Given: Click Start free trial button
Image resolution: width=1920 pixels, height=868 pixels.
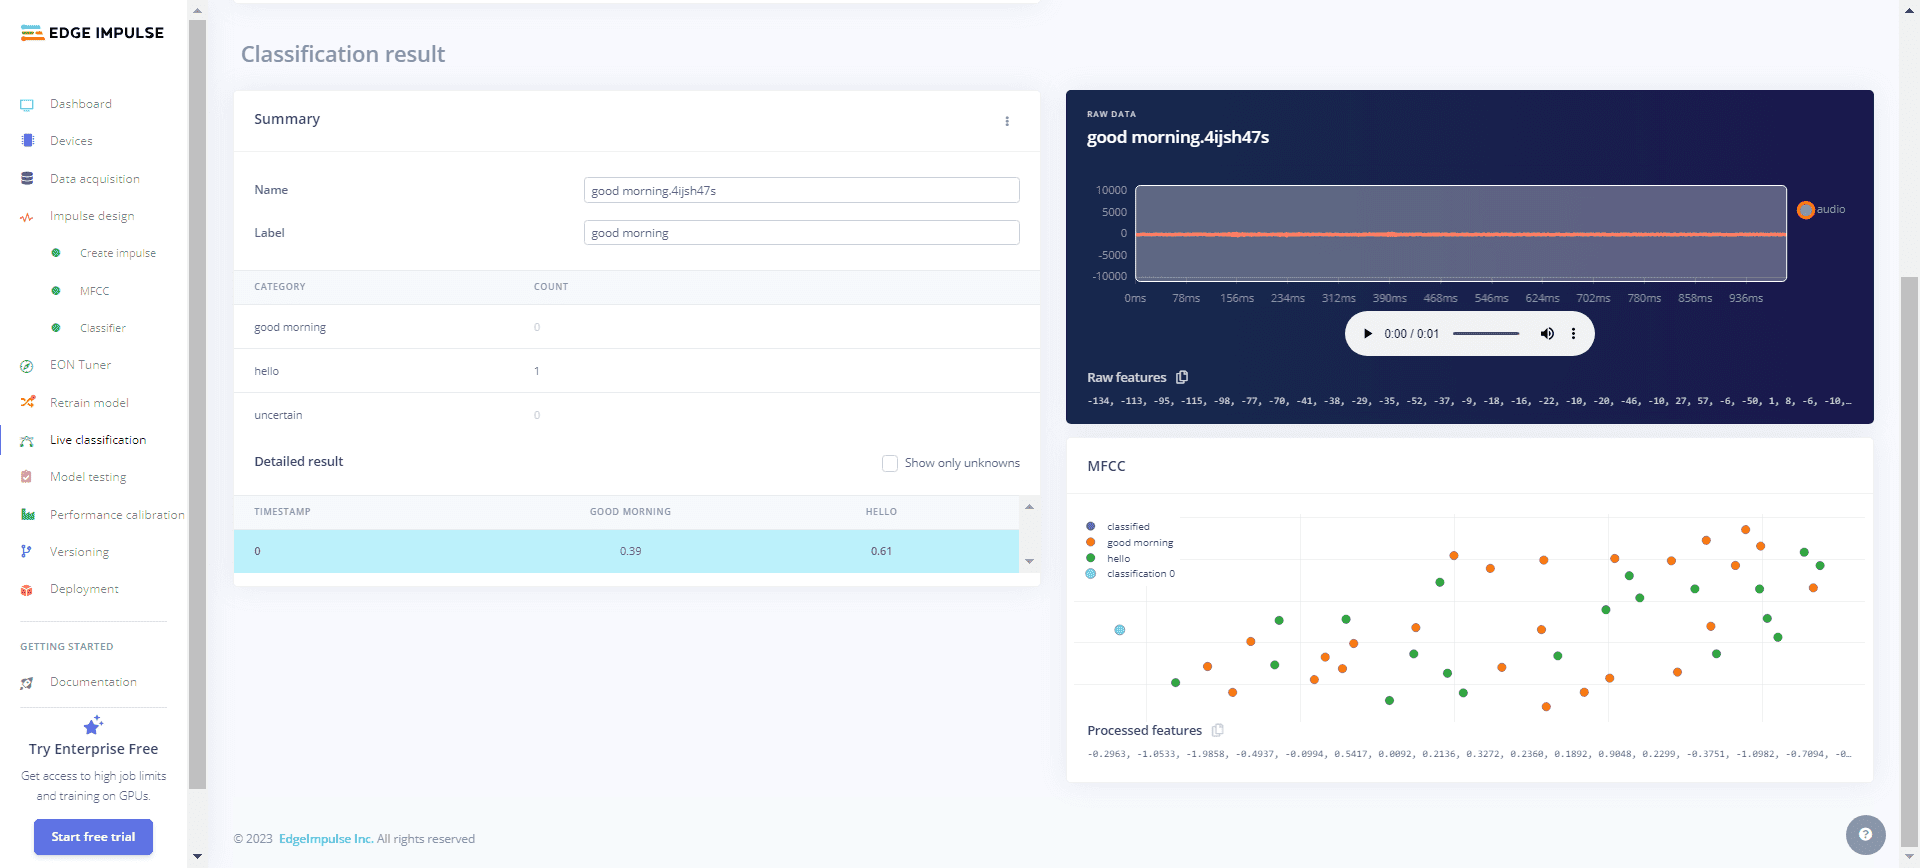Looking at the screenshot, I should [93, 837].
